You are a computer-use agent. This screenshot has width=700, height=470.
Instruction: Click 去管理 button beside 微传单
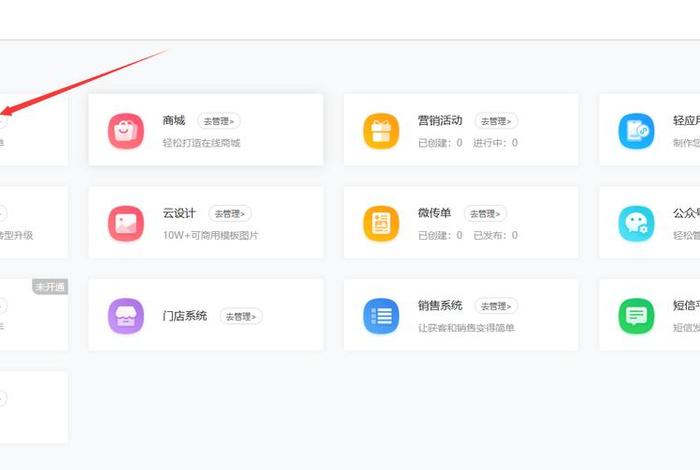[485, 214]
